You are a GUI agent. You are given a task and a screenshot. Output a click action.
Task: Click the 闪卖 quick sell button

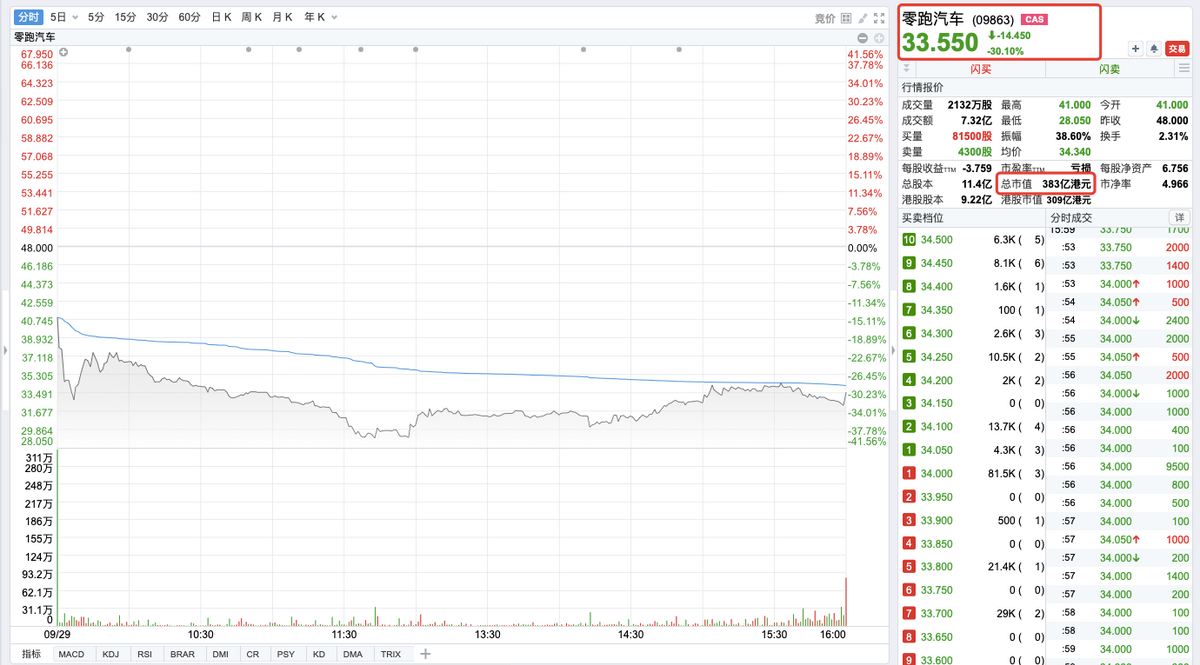1110,69
